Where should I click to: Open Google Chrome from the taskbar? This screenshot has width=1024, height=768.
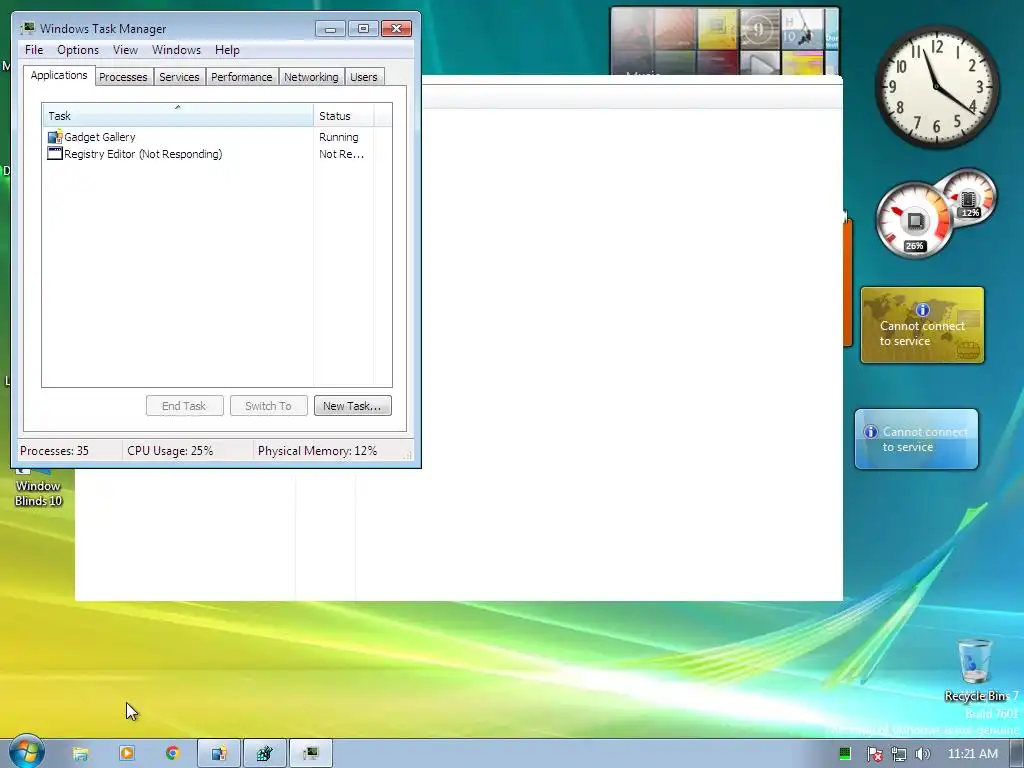[x=172, y=754]
